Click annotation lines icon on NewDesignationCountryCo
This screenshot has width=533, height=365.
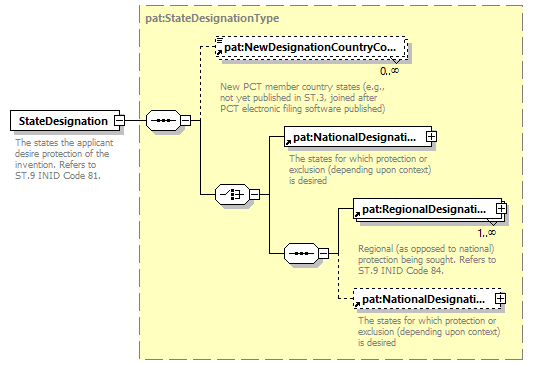[x=219, y=40]
